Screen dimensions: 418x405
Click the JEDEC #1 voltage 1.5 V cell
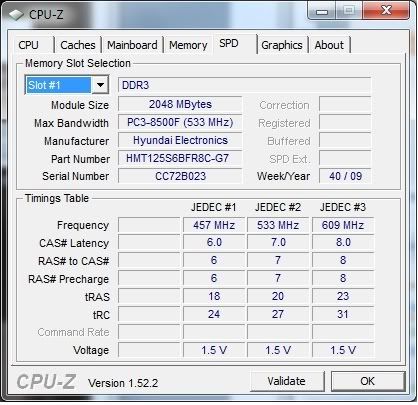(x=214, y=350)
